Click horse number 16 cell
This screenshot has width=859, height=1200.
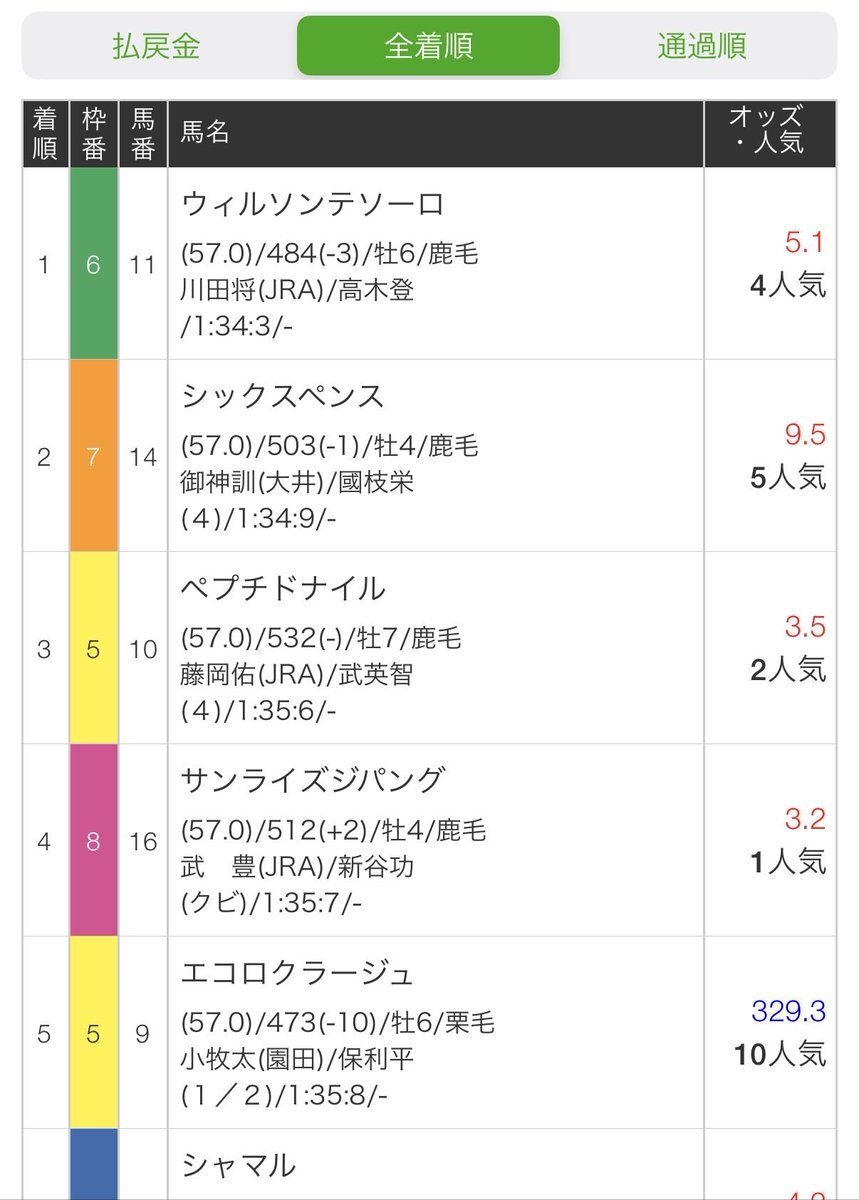point(143,842)
